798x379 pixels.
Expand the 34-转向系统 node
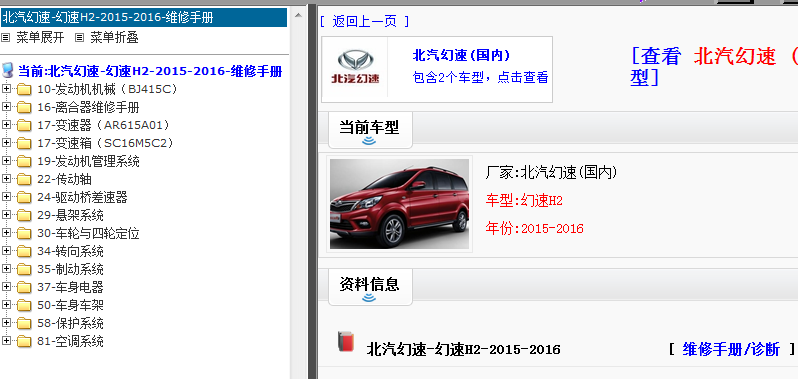[x=6, y=251]
